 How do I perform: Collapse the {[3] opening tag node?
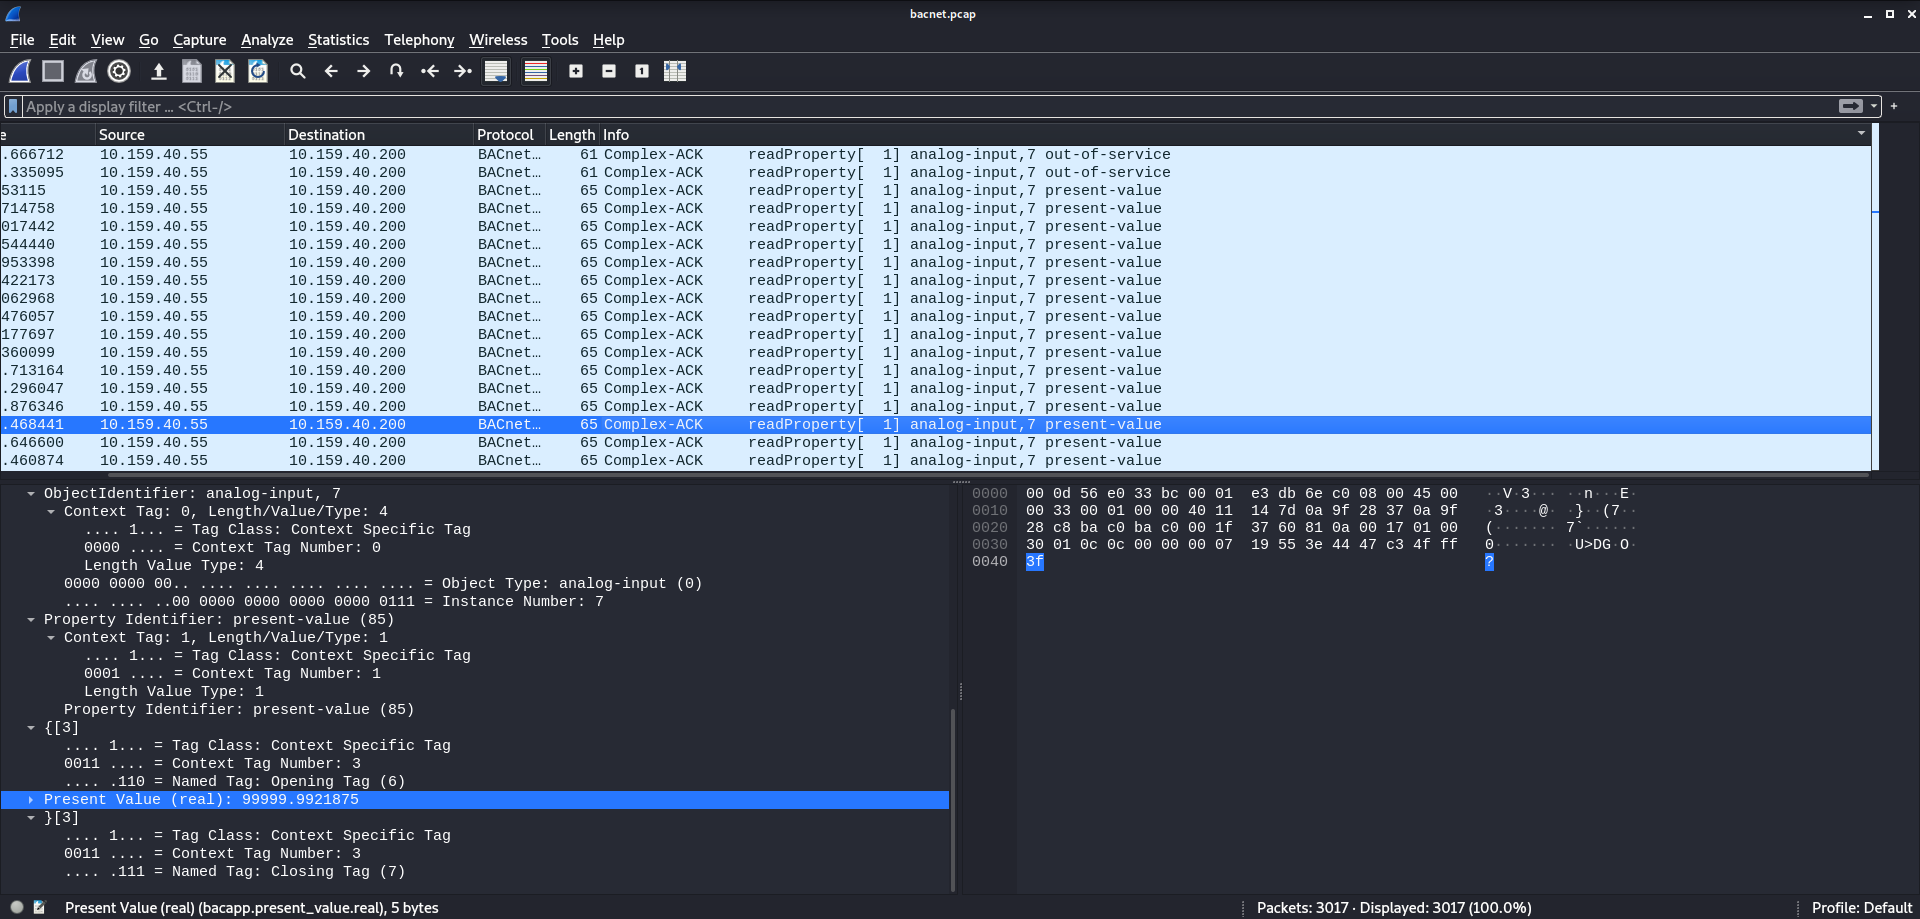(x=31, y=727)
